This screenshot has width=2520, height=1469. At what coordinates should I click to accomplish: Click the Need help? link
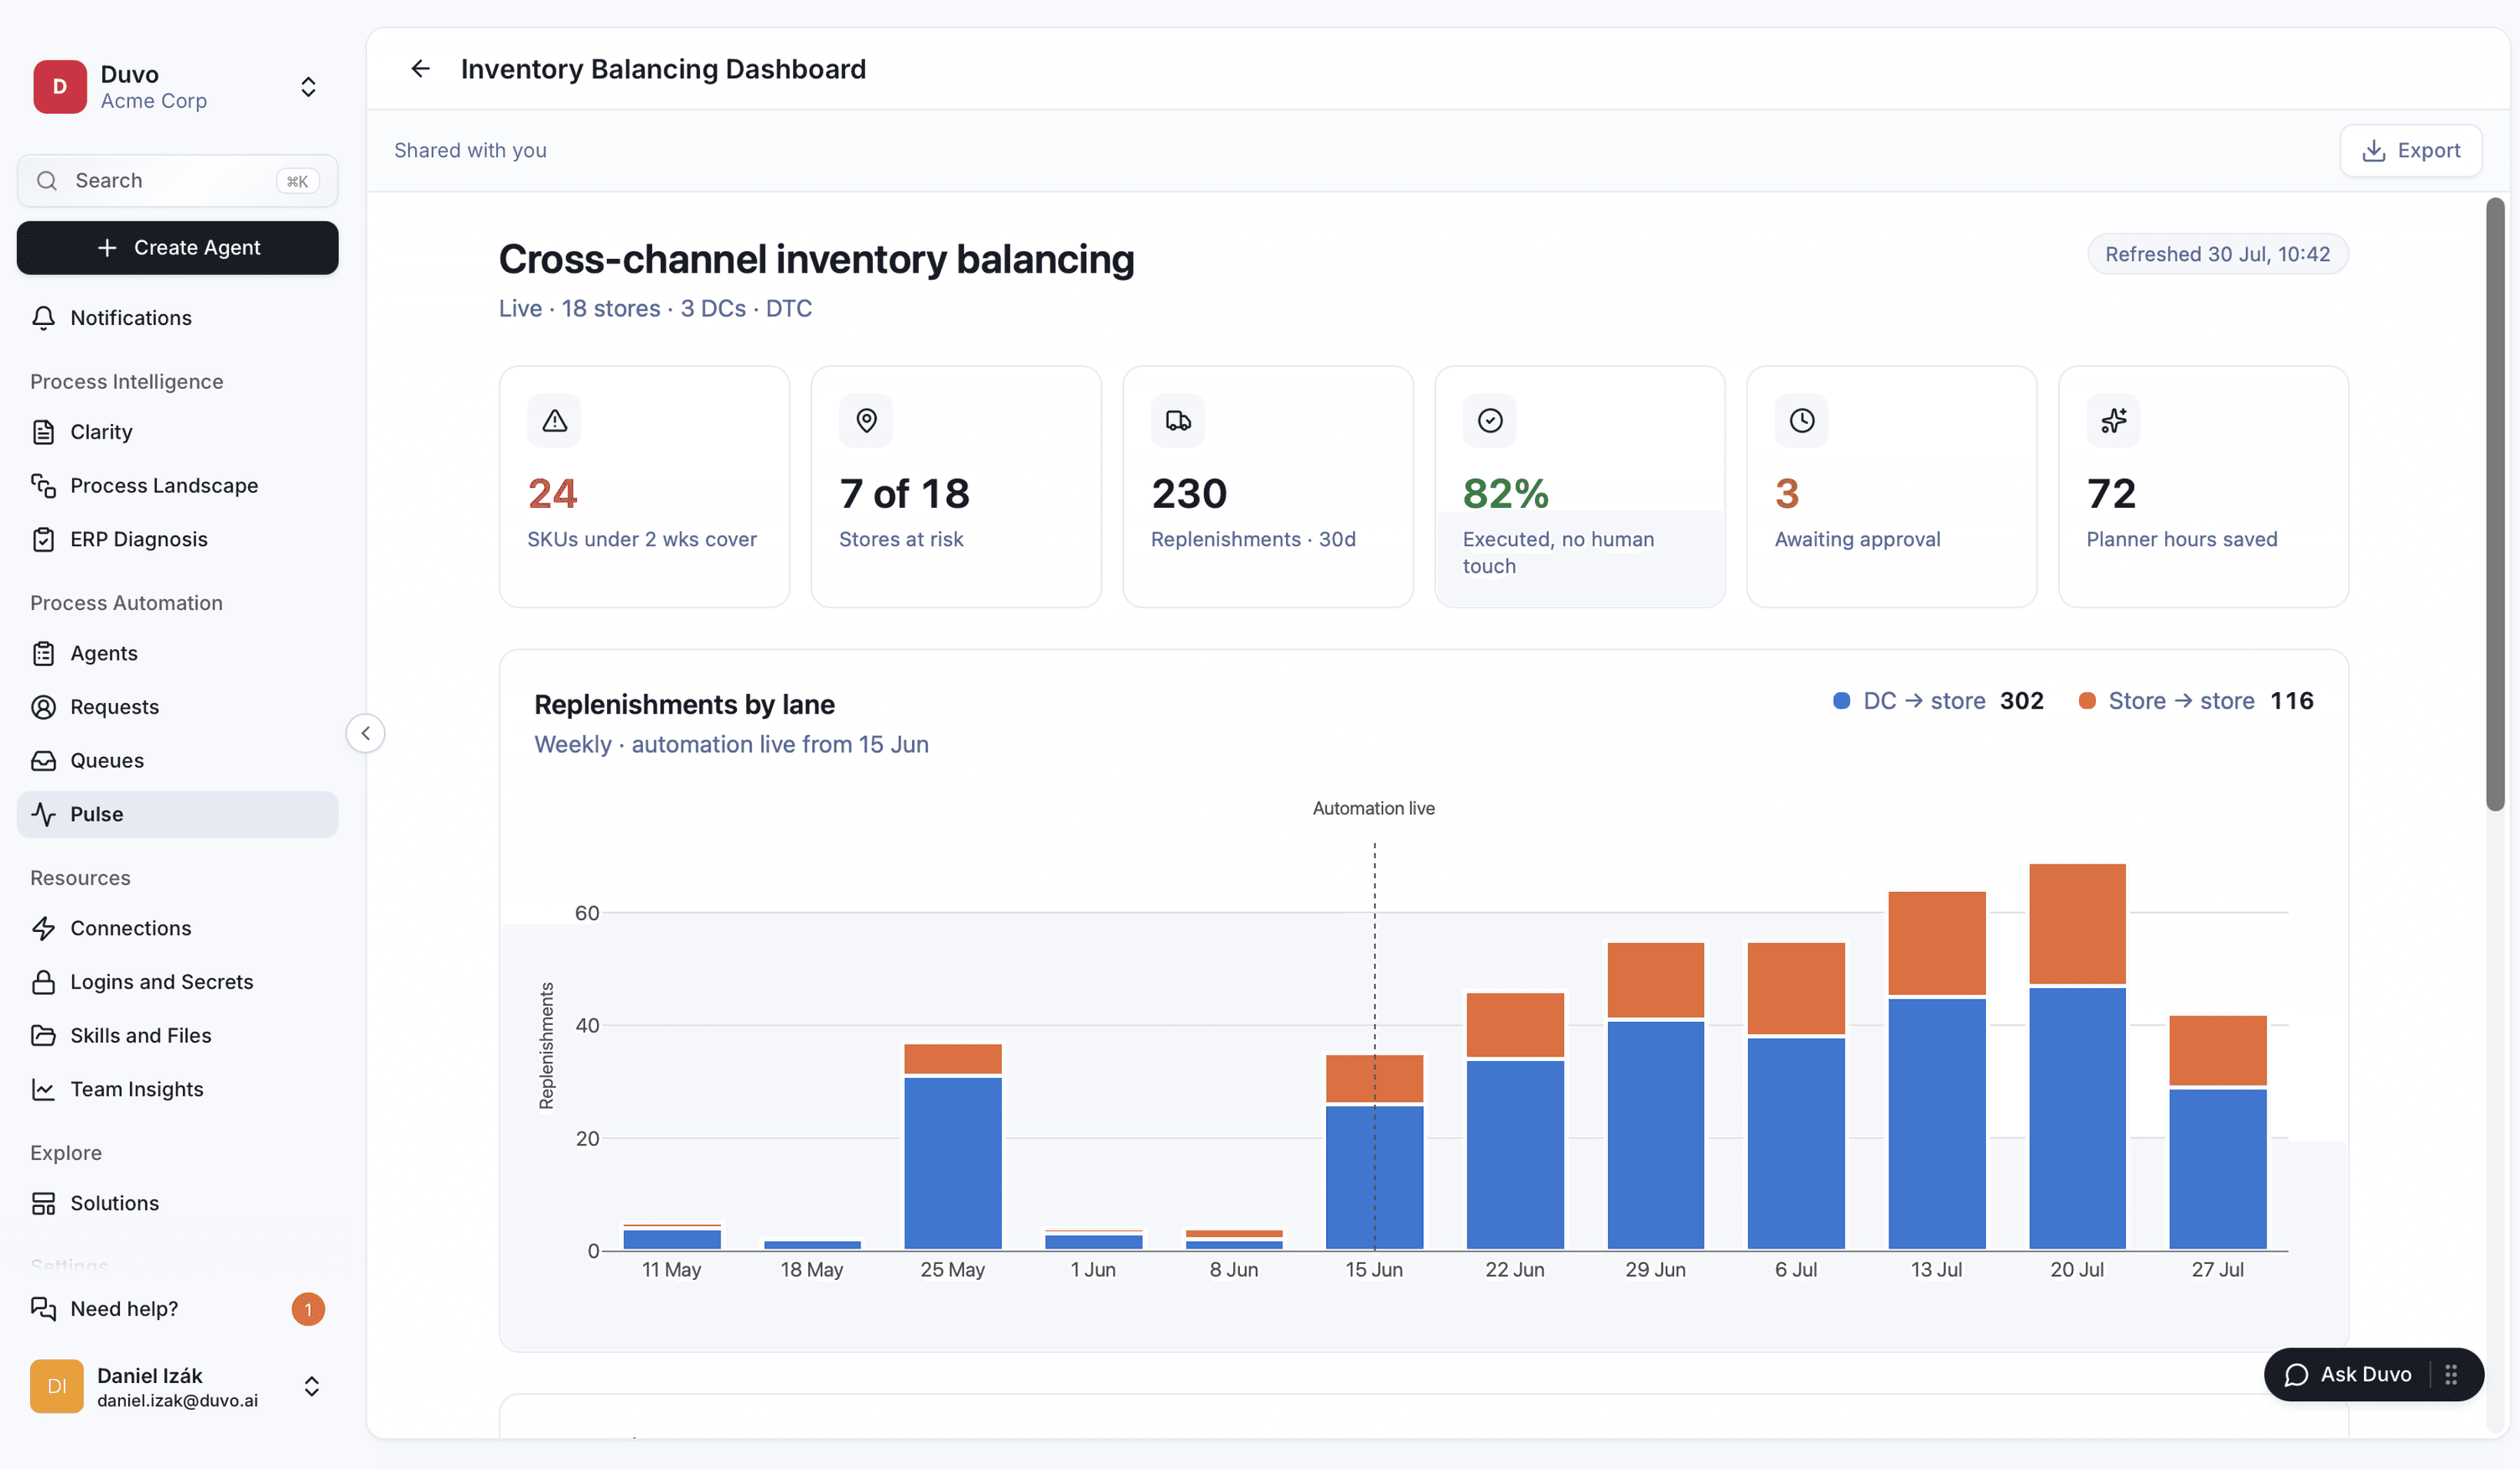point(124,1309)
